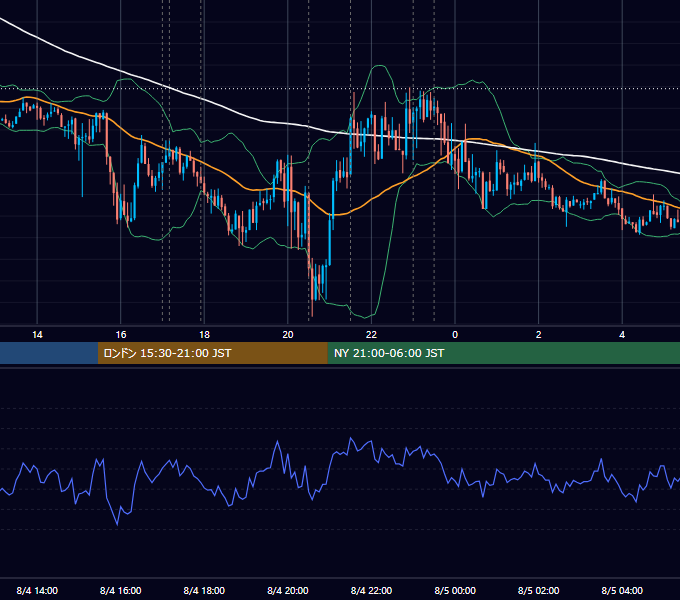This screenshot has width=680, height=600.
Task: Click the NY 21:00-06:00 JST session bar
Action: 503,353
